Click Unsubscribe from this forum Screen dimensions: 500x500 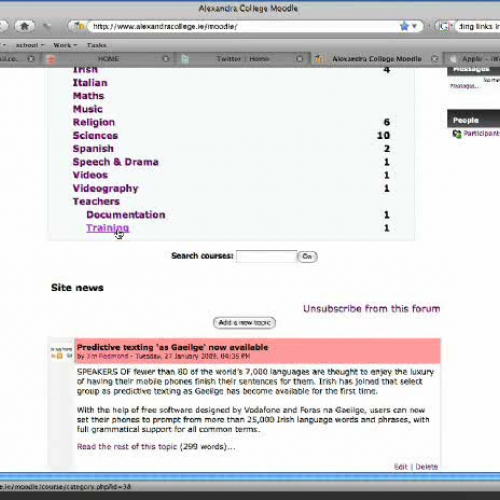[372, 309]
